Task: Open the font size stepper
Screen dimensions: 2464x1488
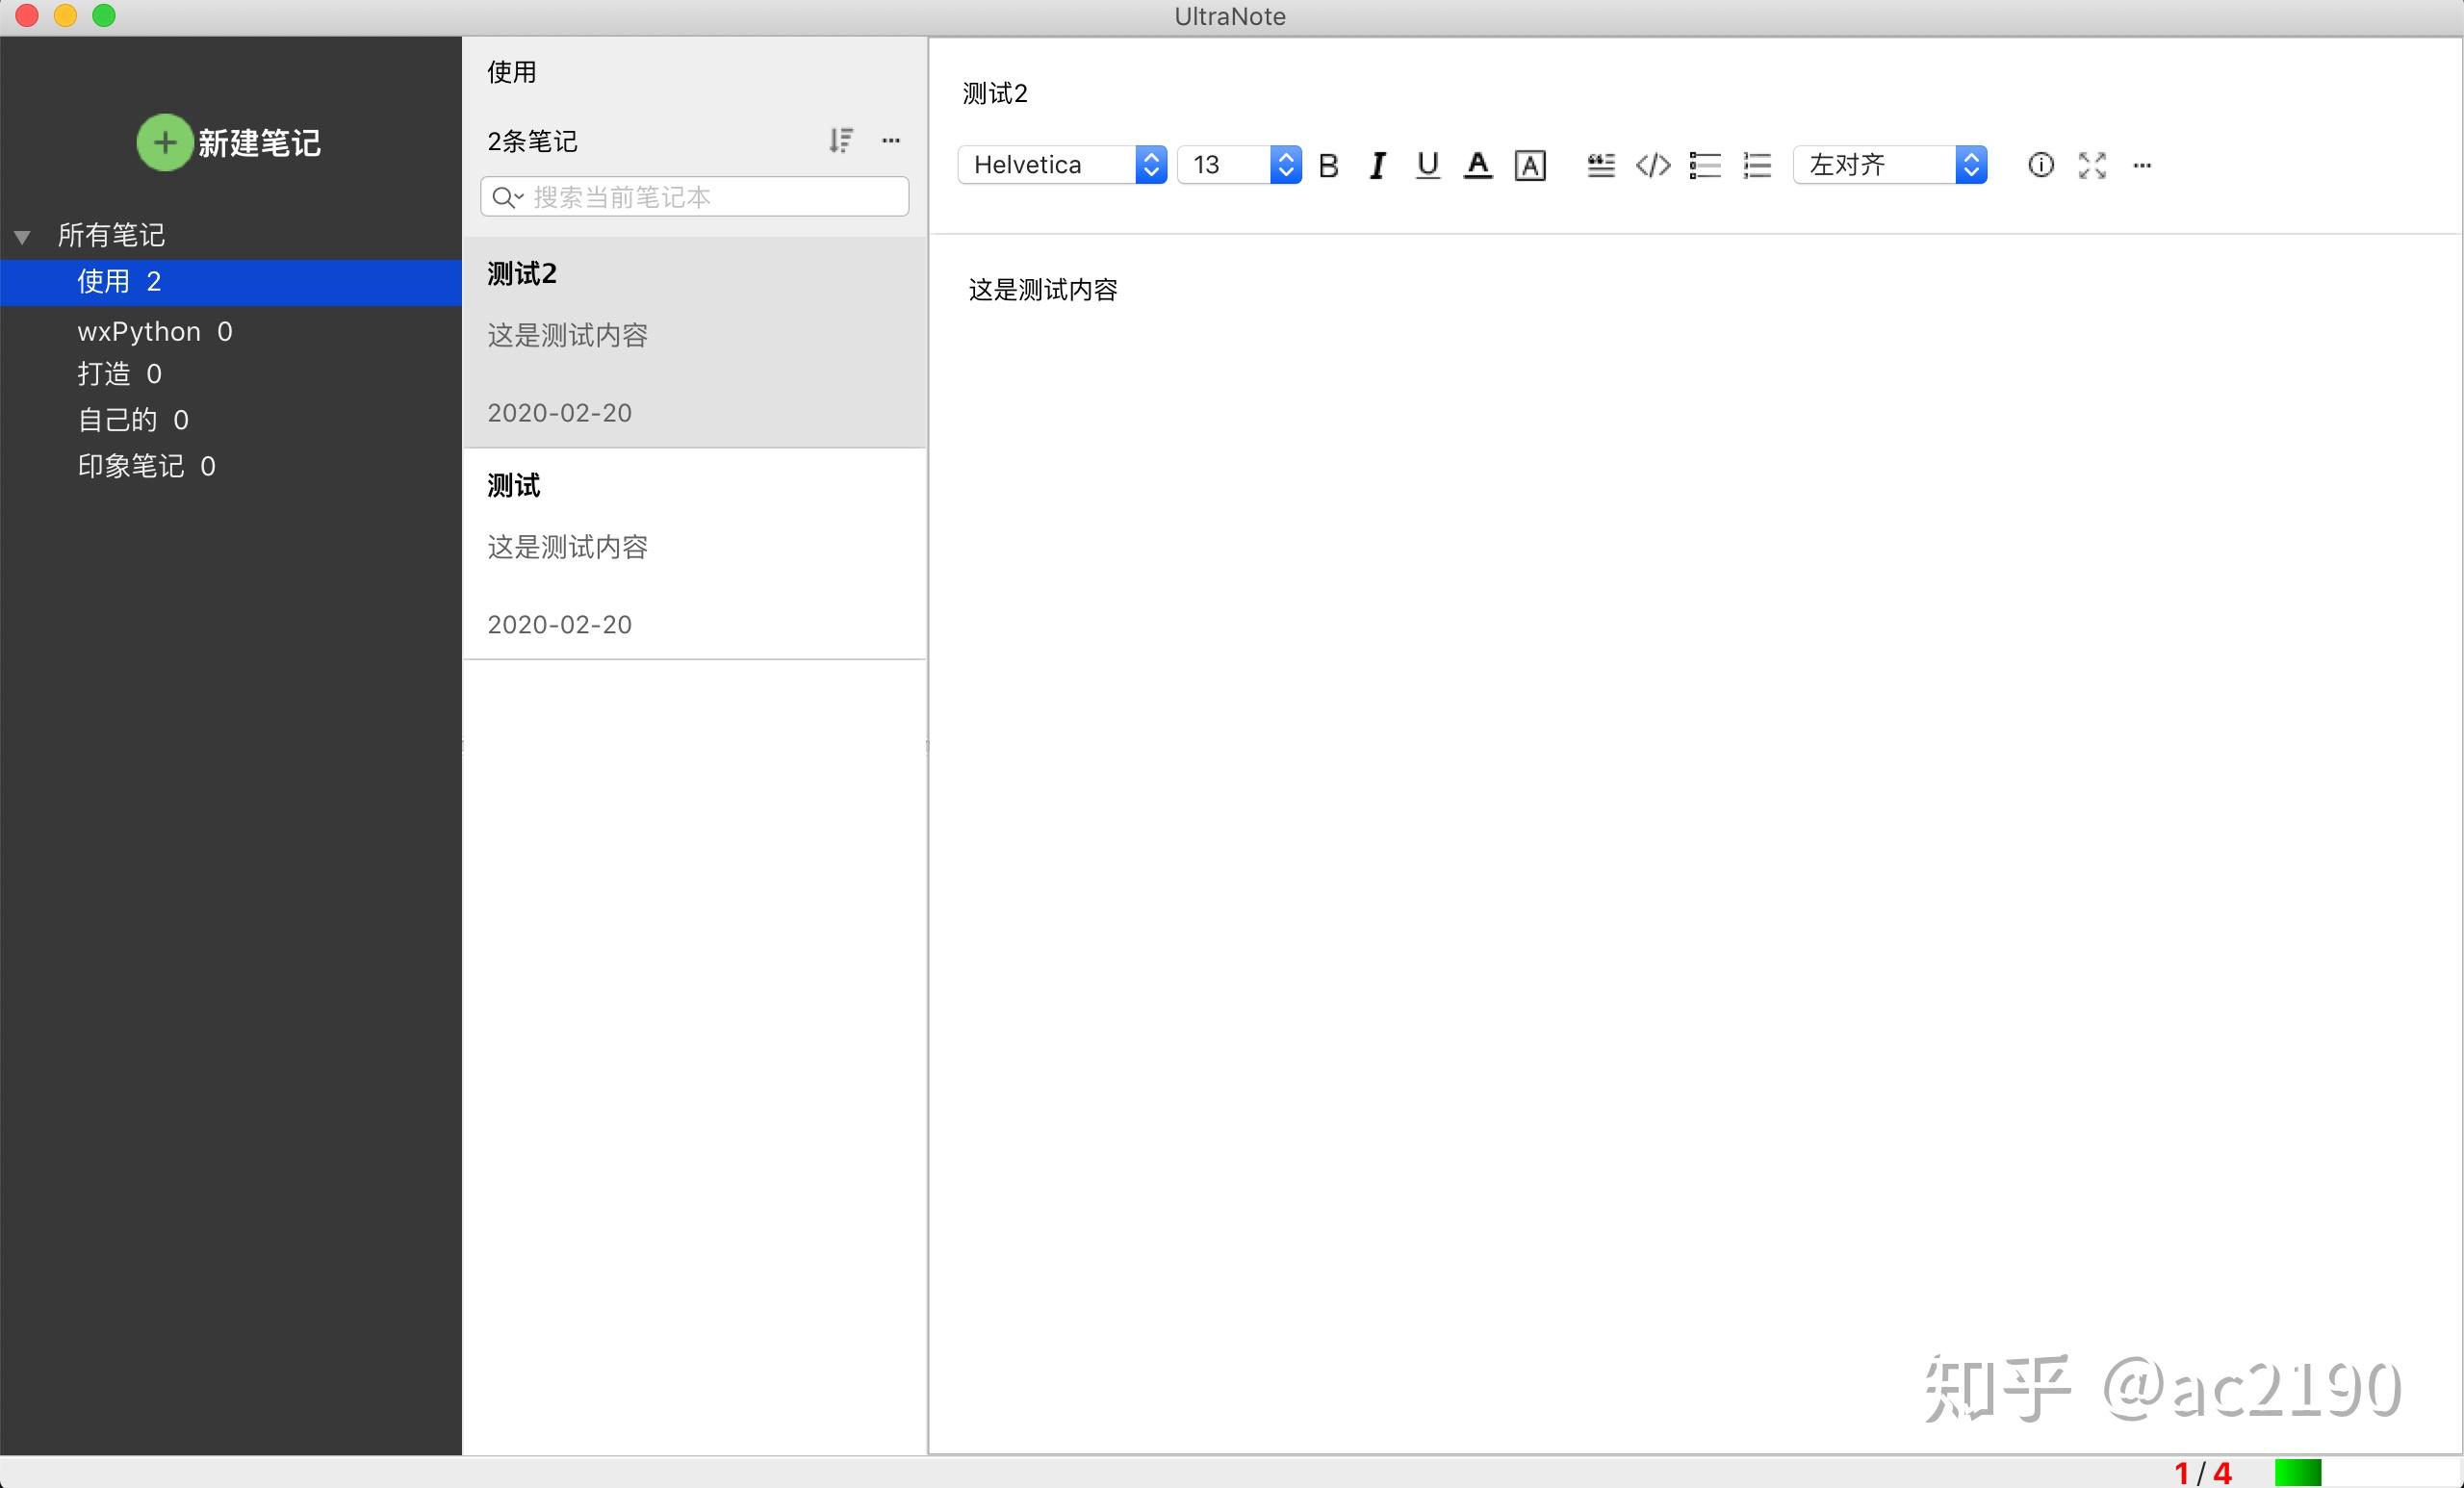Action: pyautogui.click(x=1286, y=164)
